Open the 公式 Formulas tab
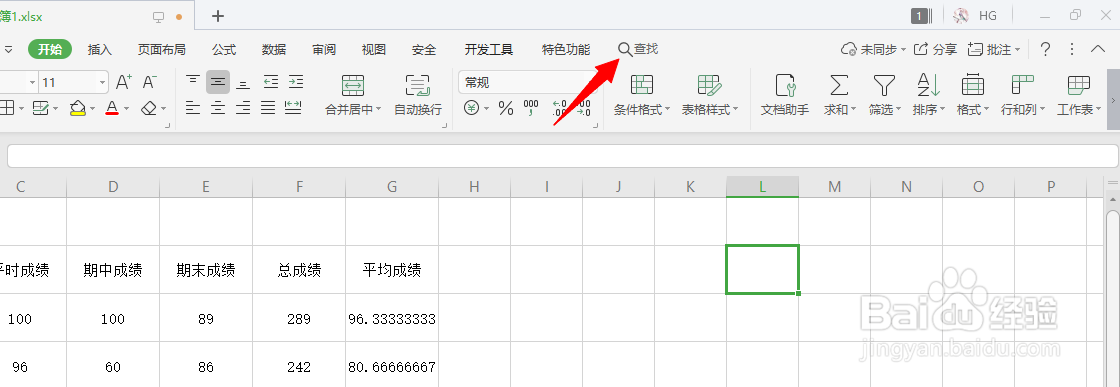 (224, 49)
